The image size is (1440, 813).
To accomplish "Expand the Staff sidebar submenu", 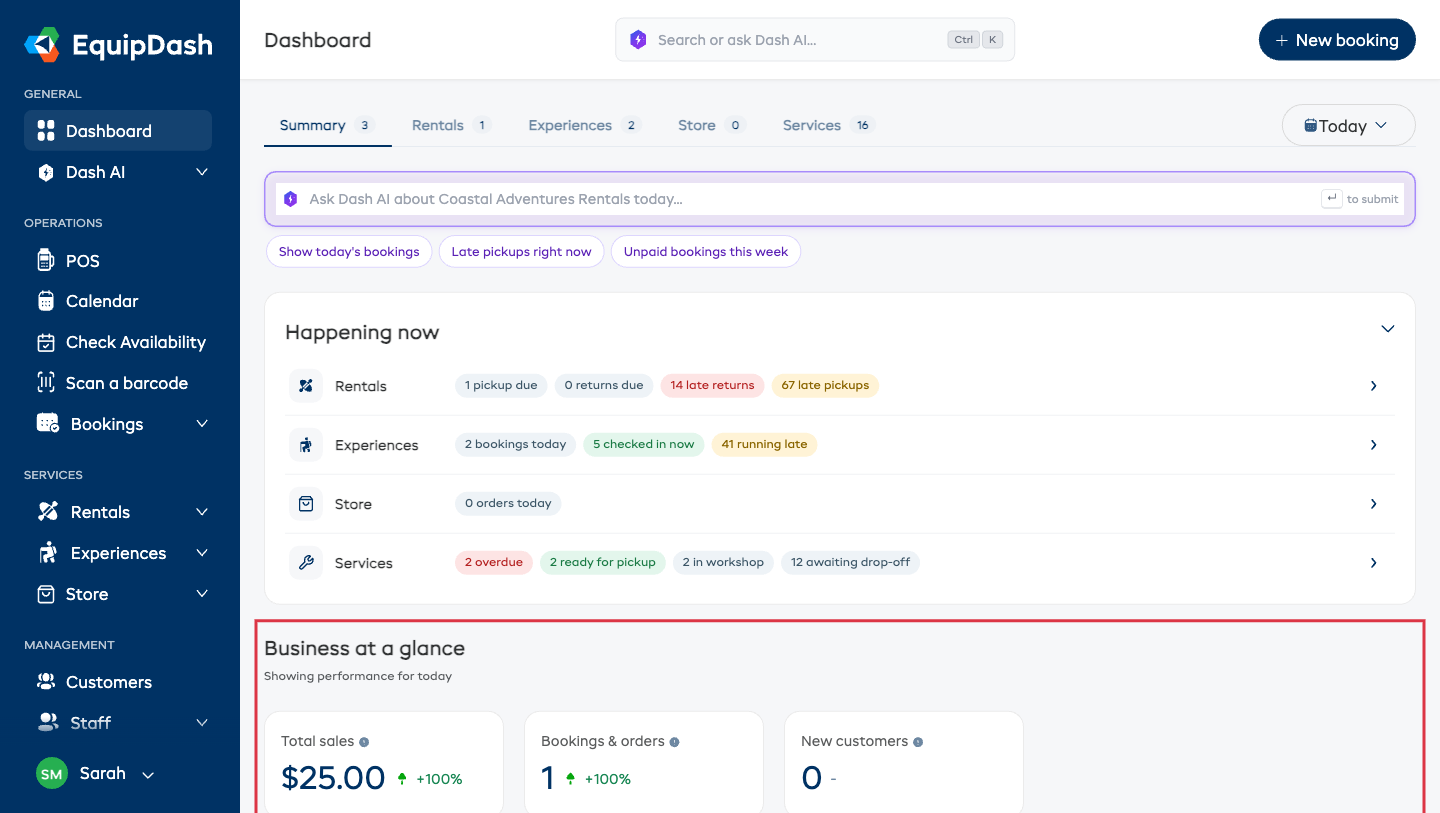I will tap(202, 722).
